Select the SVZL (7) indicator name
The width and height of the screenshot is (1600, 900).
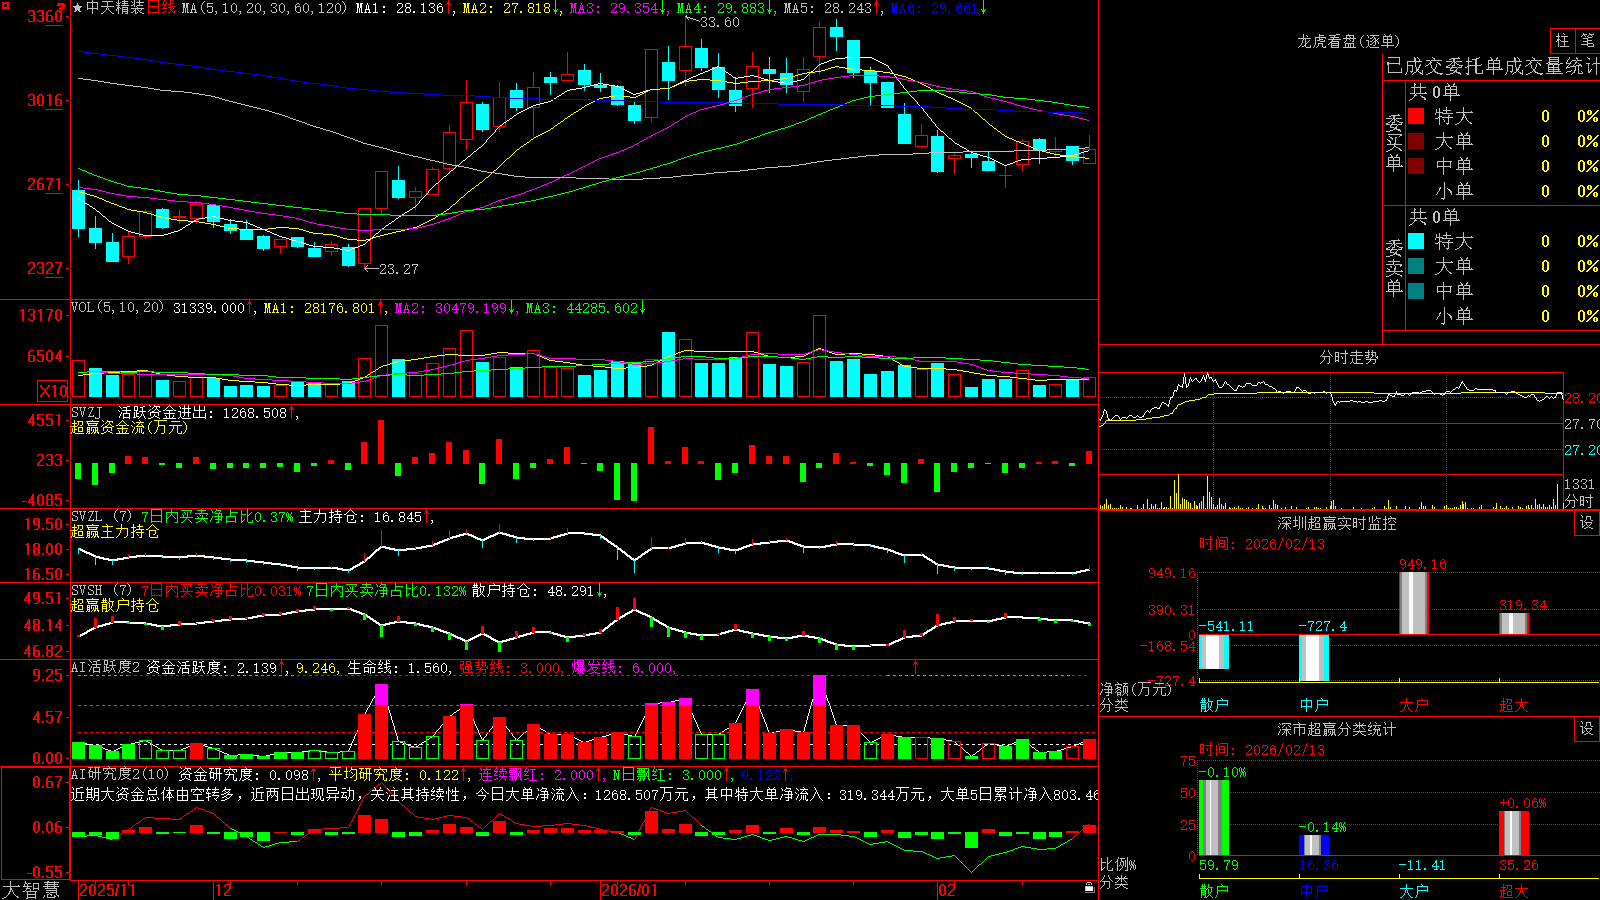coord(101,517)
